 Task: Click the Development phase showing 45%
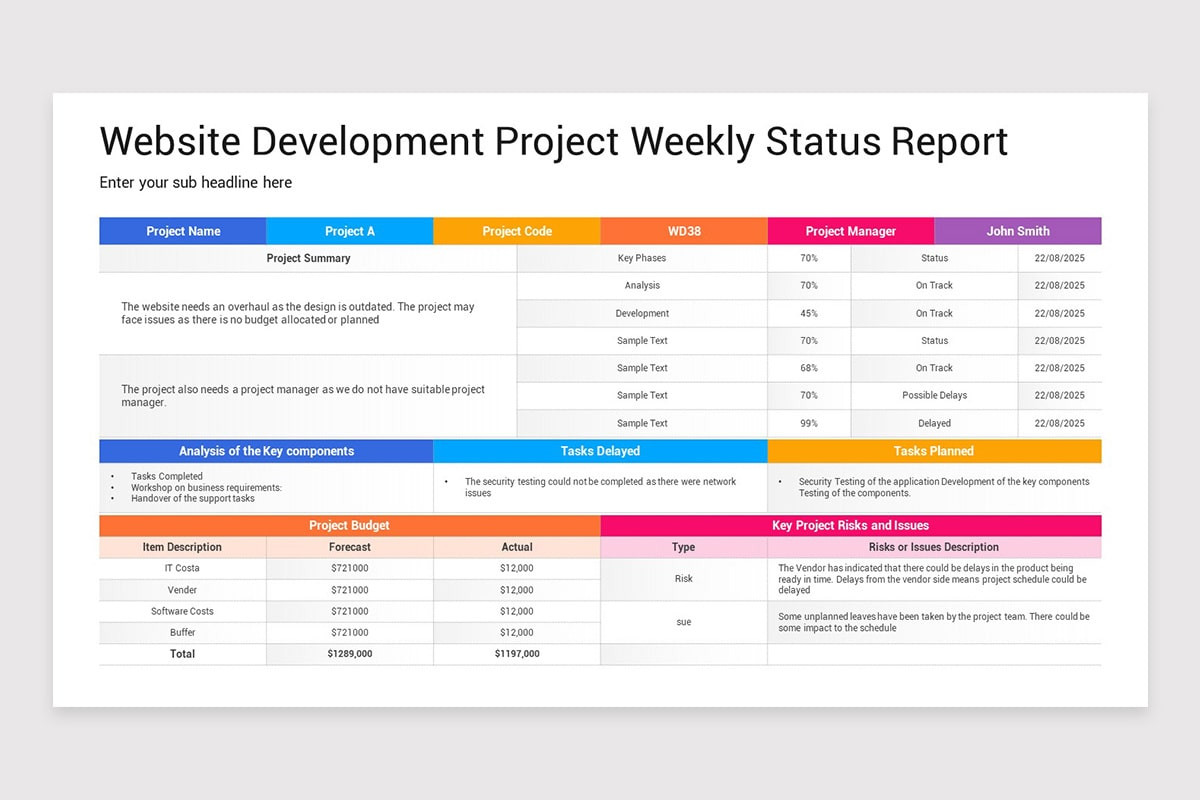point(643,313)
